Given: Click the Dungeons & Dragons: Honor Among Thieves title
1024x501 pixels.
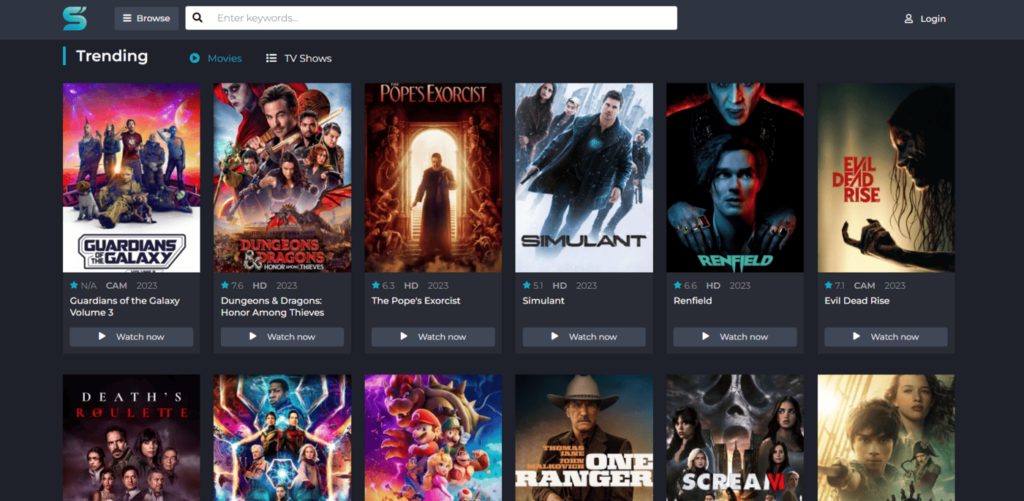Looking at the screenshot, I should click(x=272, y=306).
